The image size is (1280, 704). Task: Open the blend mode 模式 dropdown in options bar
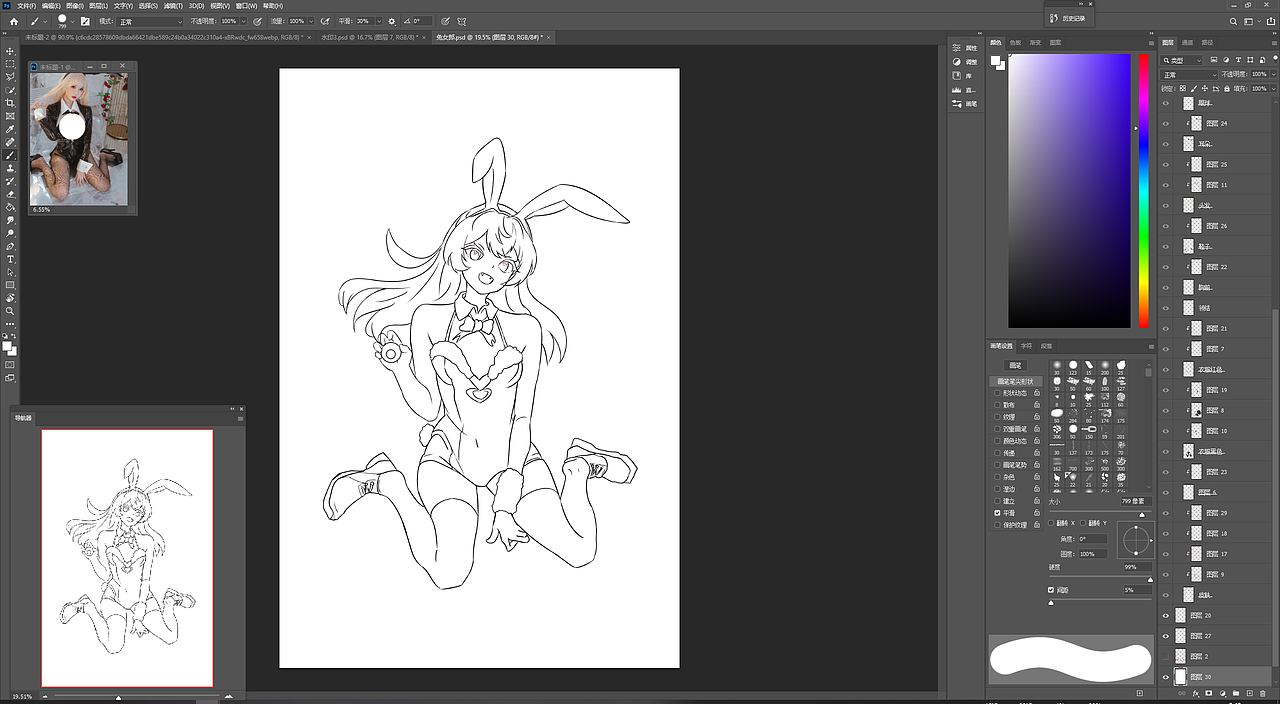(151, 21)
